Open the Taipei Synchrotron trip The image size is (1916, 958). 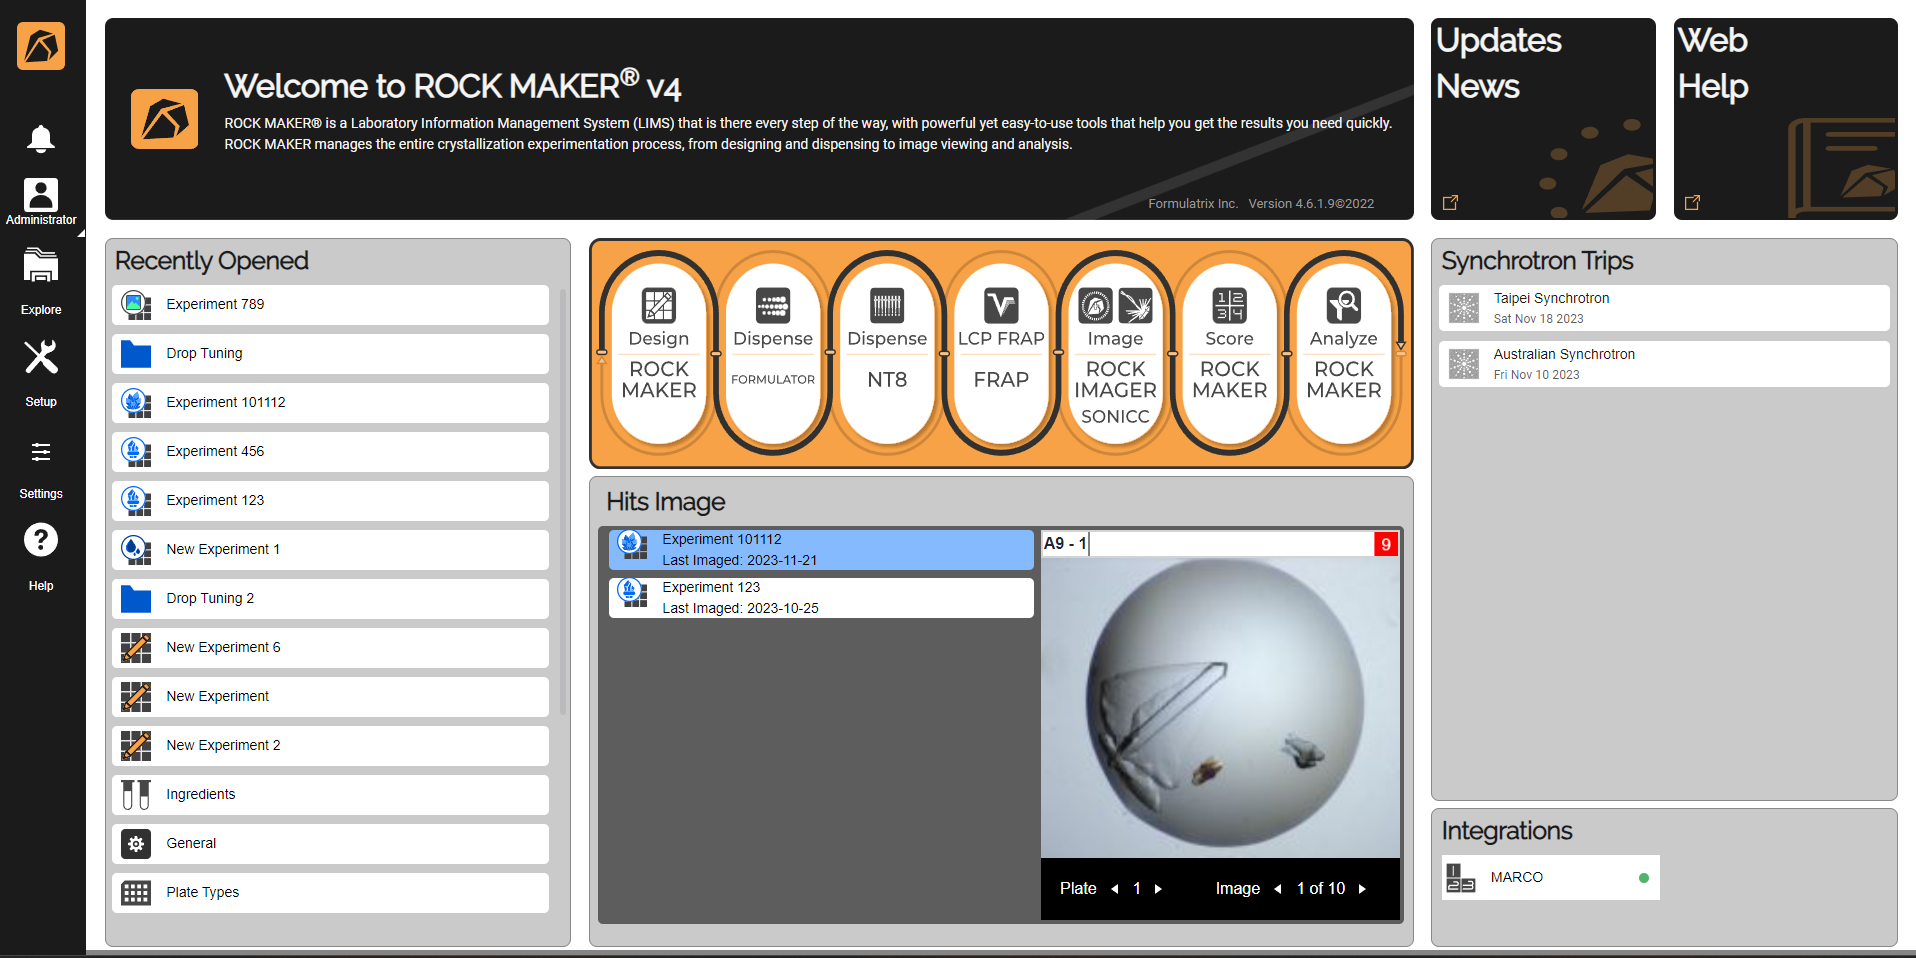[x=1663, y=308]
